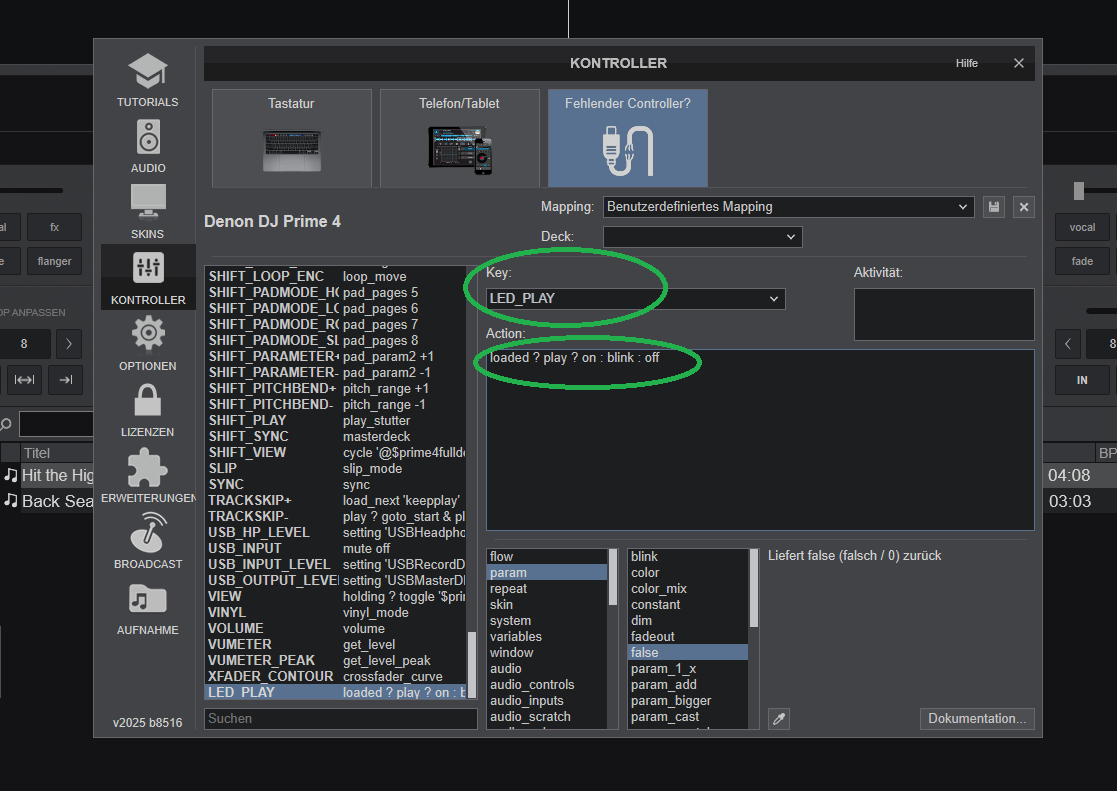The image size is (1117, 791).
Task: Pick the fadeout action
Action: tap(688, 636)
